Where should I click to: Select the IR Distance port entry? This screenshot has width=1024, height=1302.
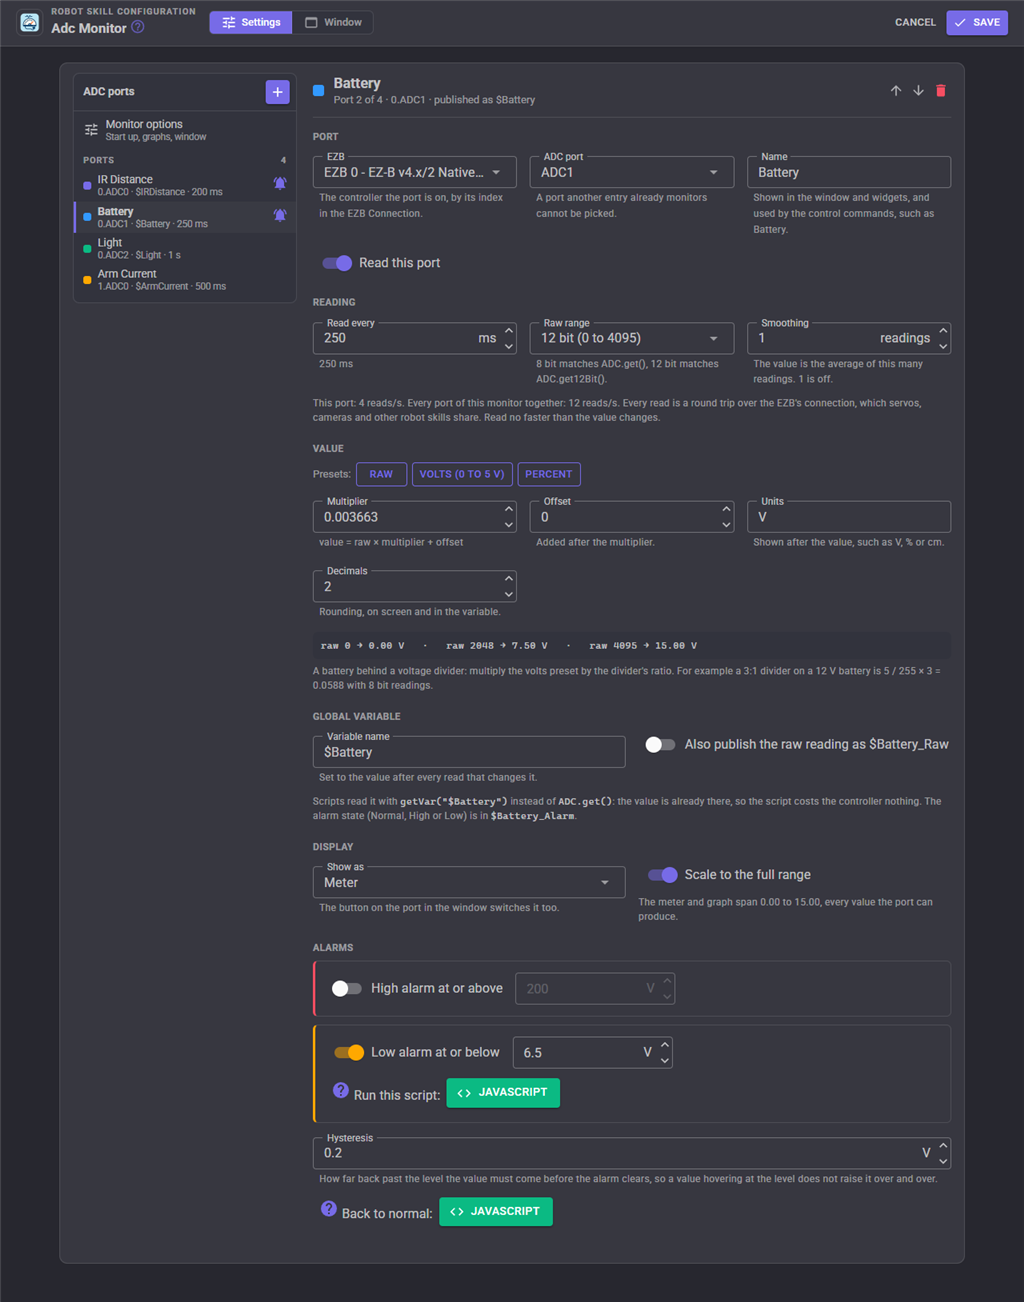[185, 185]
